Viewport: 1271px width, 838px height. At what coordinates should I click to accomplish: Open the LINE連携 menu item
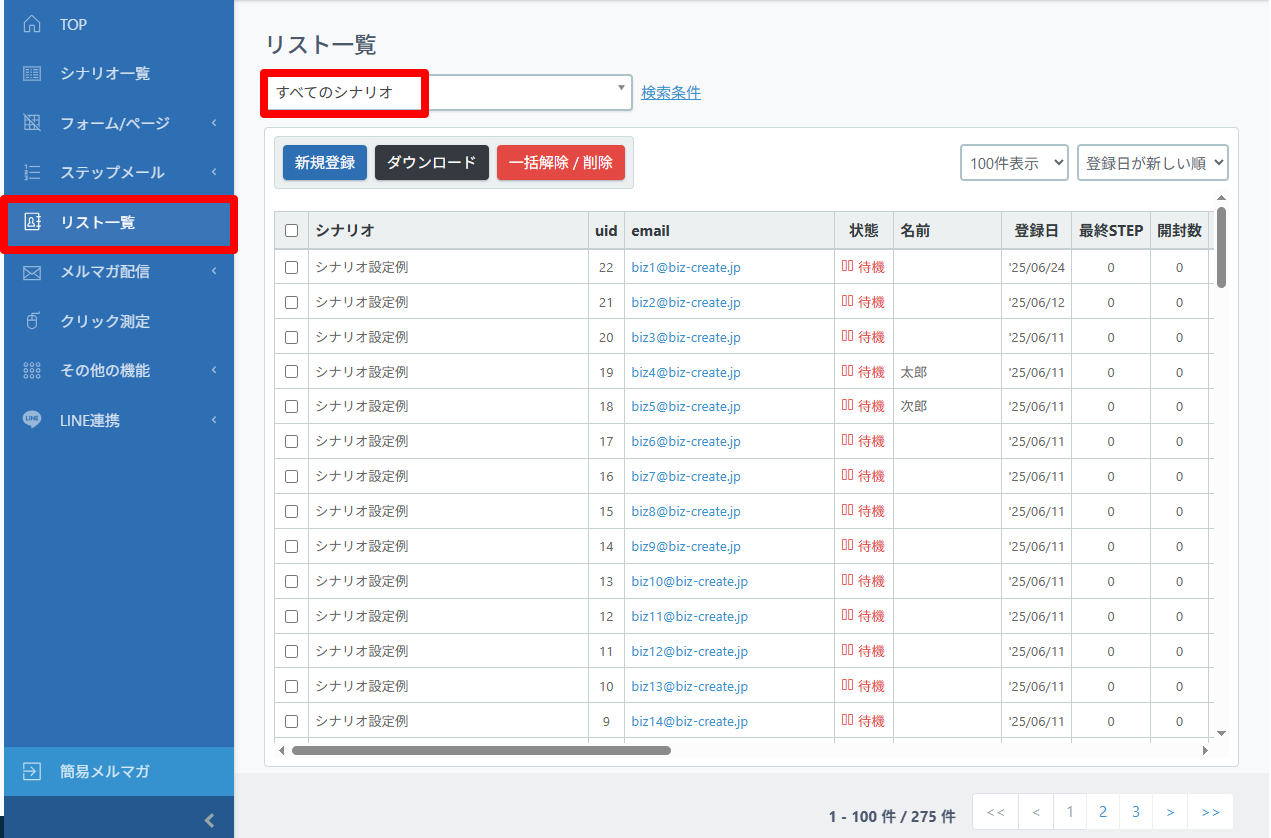[x=119, y=420]
